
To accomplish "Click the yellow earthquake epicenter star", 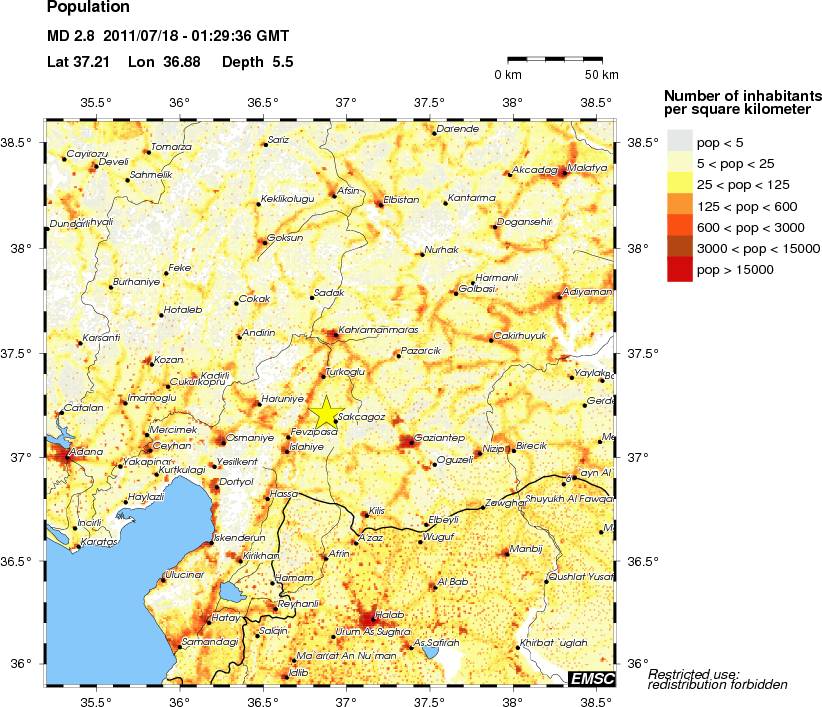I will (x=326, y=412).
